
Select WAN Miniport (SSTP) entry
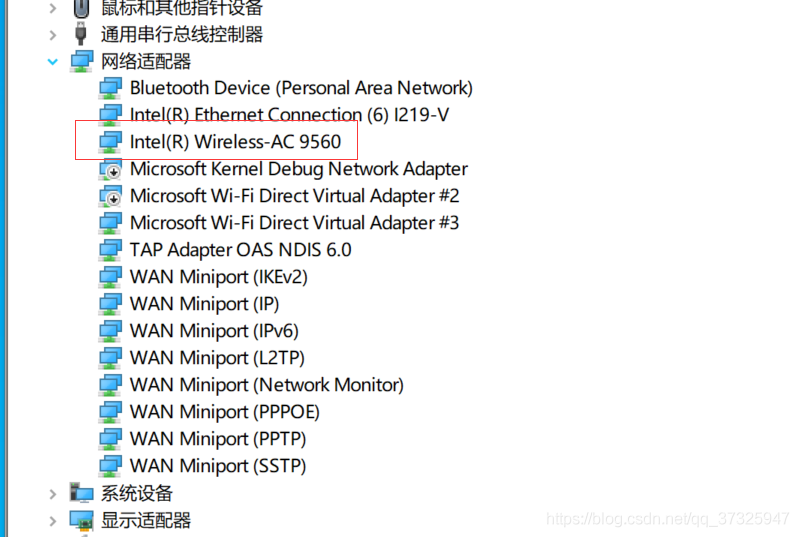pos(218,466)
